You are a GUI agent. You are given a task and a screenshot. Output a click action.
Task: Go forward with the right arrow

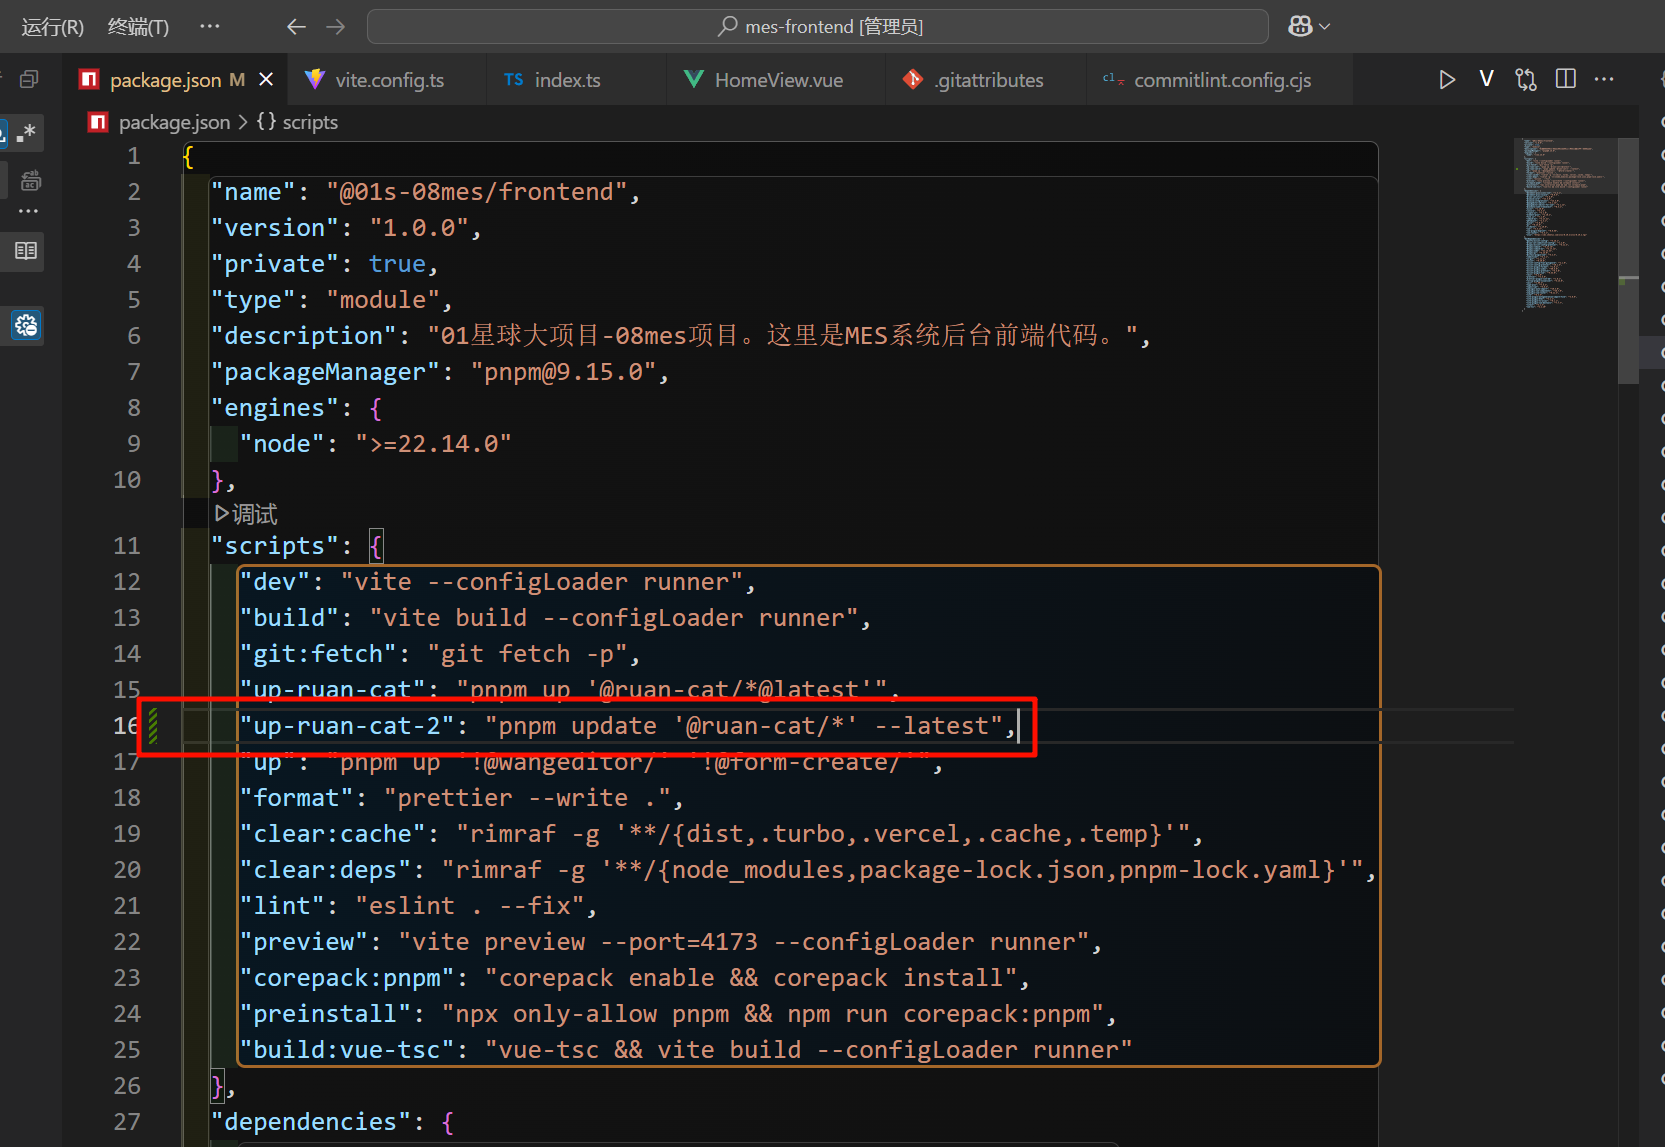point(336,27)
